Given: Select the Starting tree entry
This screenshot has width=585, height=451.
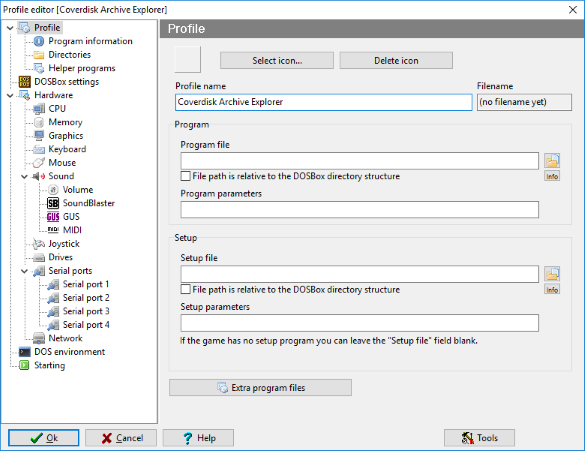Looking at the screenshot, I should 49,365.
